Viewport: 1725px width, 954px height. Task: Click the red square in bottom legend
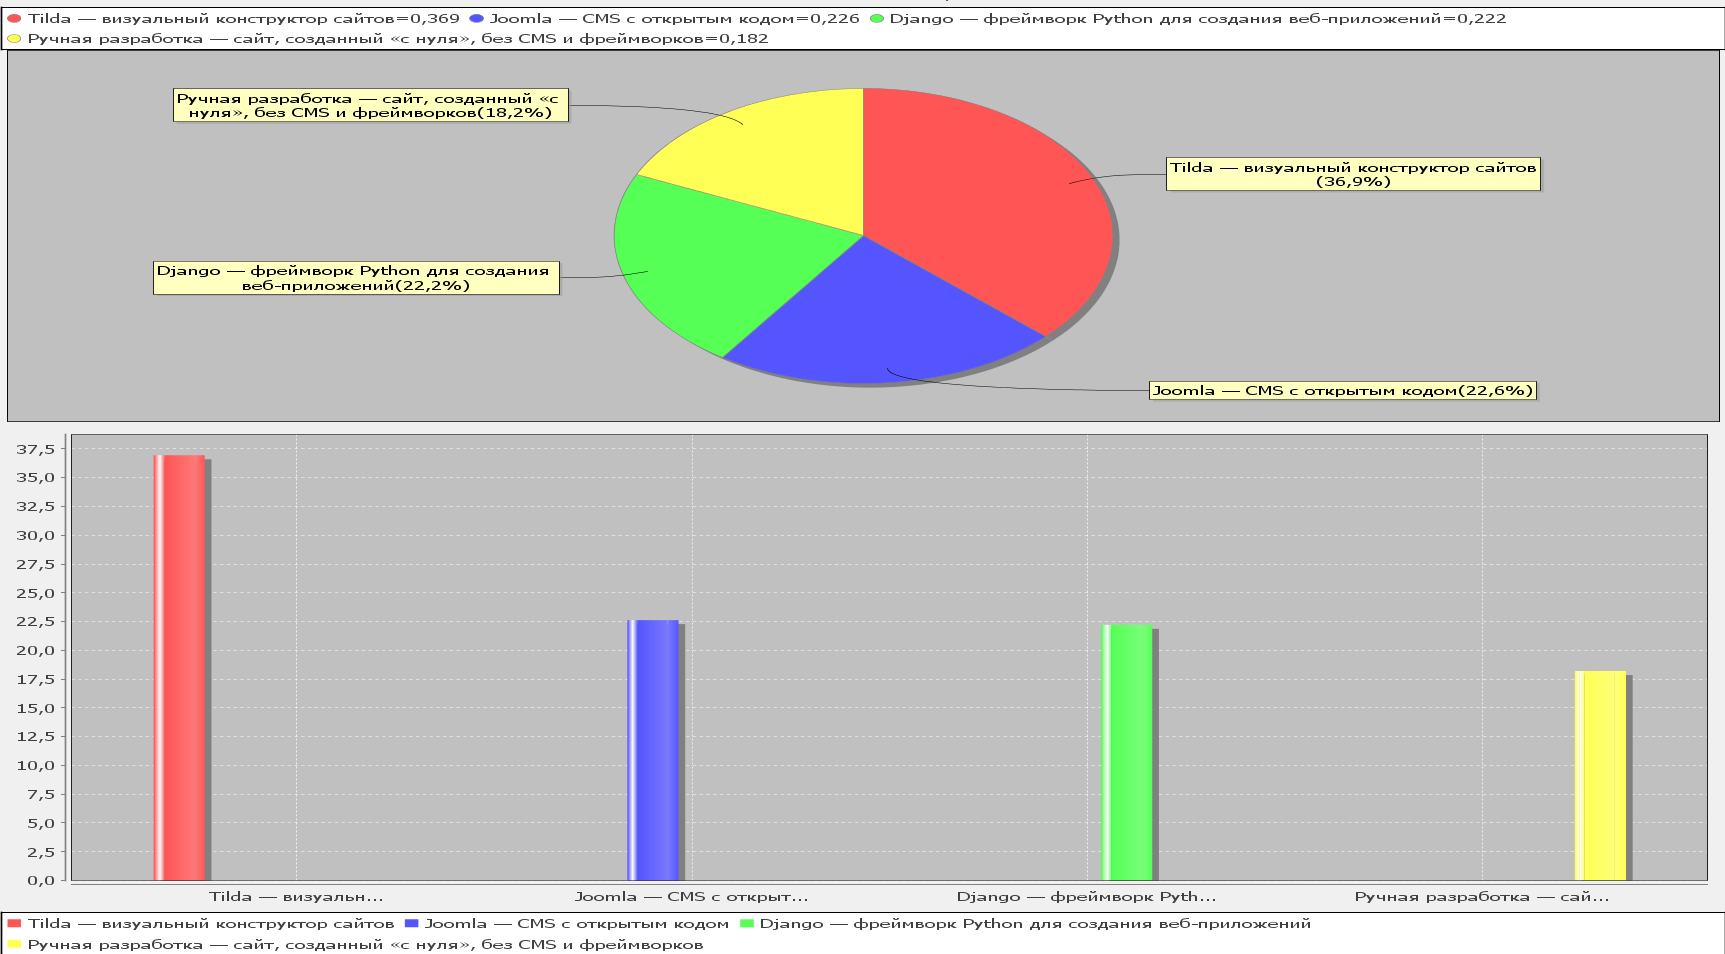(14, 924)
